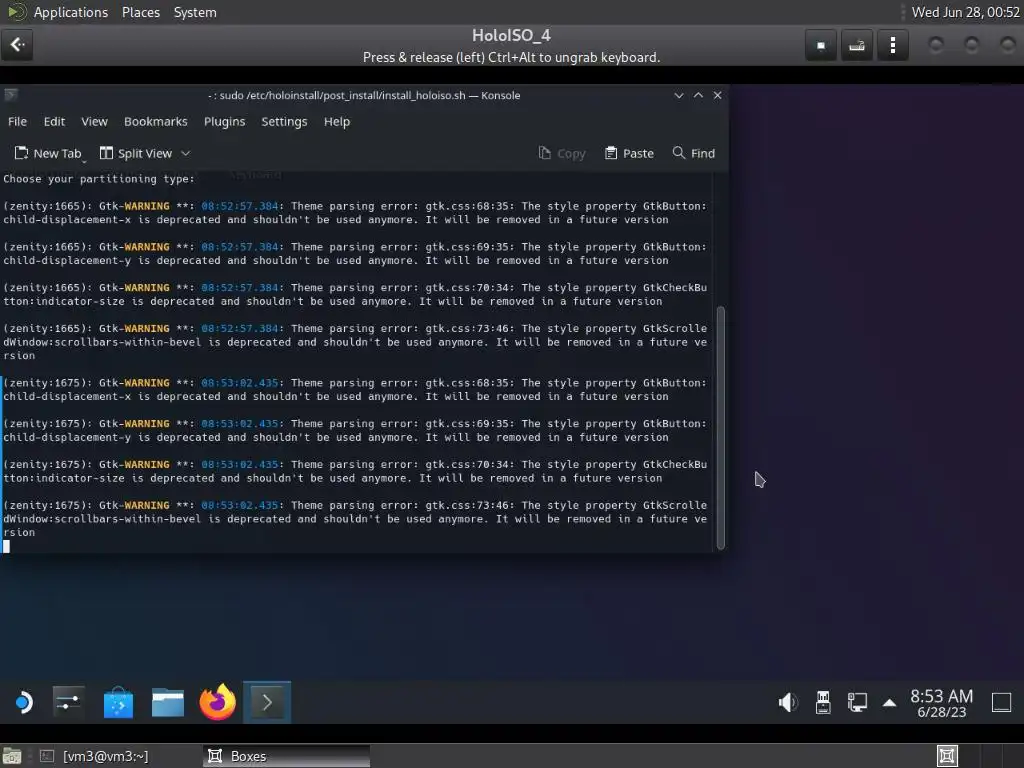This screenshot has width=1024, height=768.
Task: Open the Boxes three-dot menu
Action: [x=893, y=45]
